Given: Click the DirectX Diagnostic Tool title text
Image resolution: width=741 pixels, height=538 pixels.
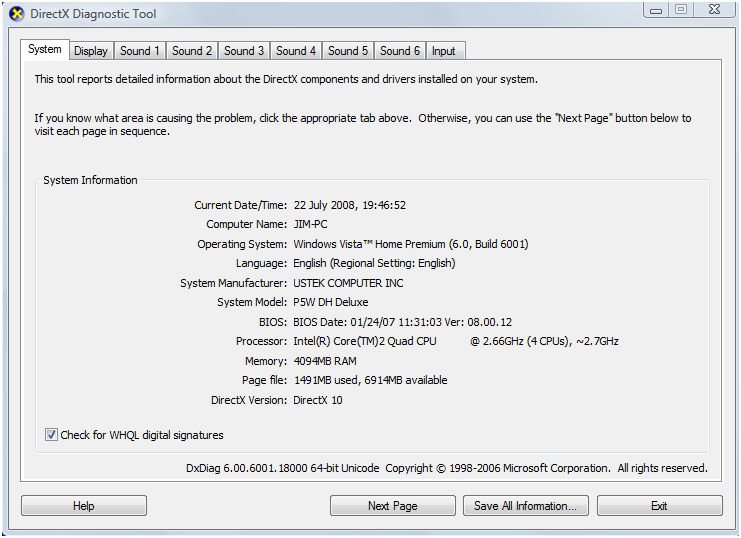Looking at the screenshot, I should click(x=93, y=14).
